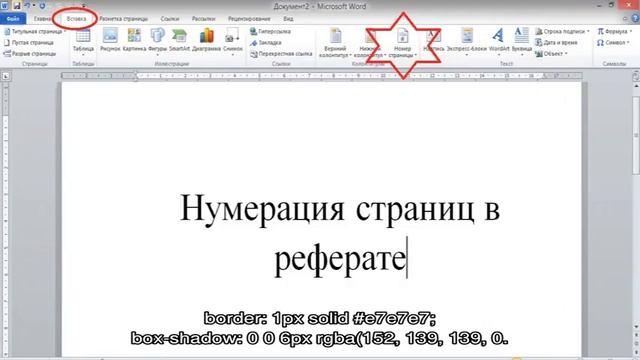Screen dimensions: 640x360
Task: Click the Undo arrow icon in the title bar
Action: pyautogui.click(x=27, y=6)
